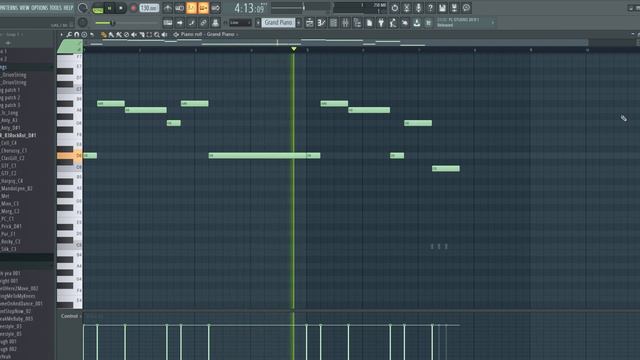Select the Slice tool in piano roll toolbar
640x360 pixels.
[x=142, y=35]
